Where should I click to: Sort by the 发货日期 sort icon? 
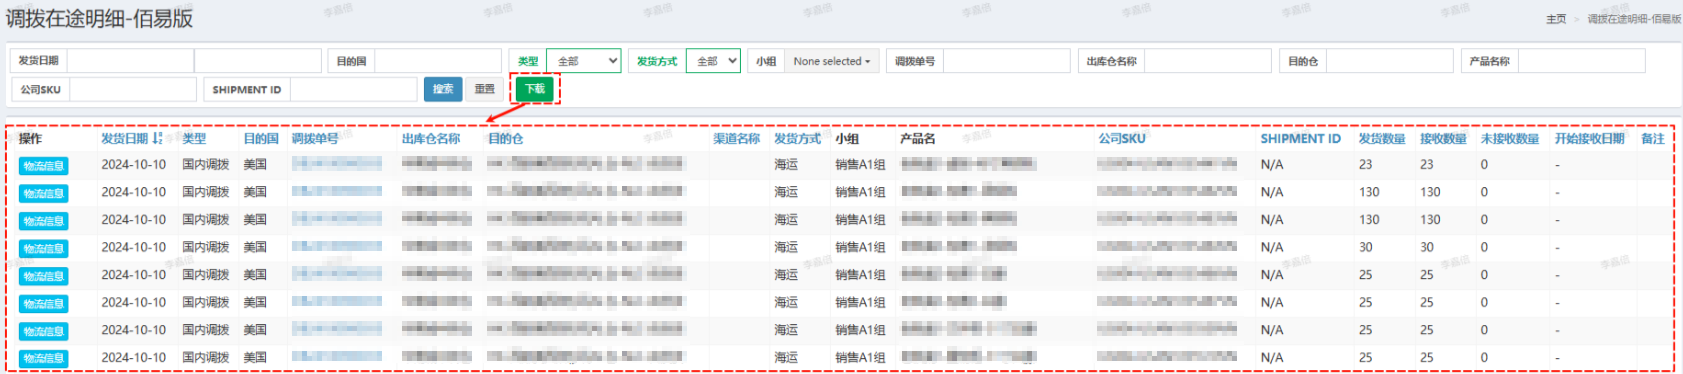tap(157, 139)
